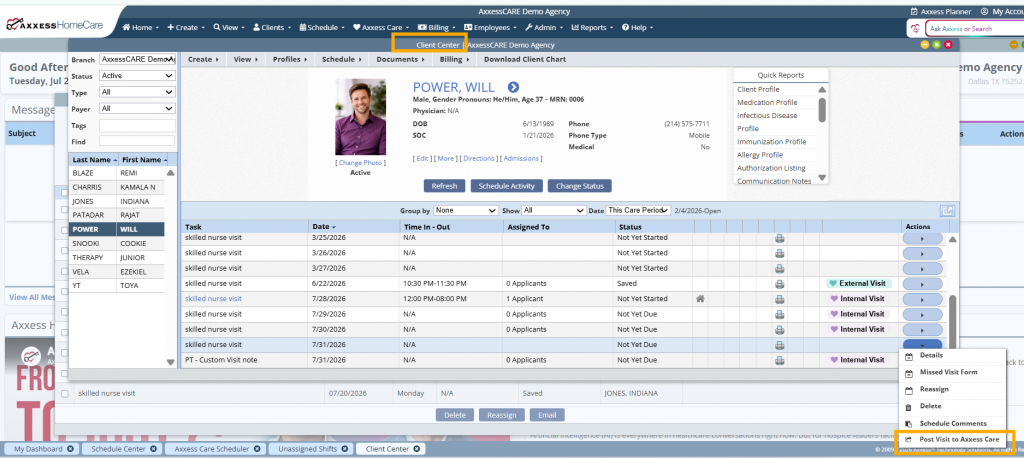Close the Unassigned Shifts bottom tab

[343, 449]
